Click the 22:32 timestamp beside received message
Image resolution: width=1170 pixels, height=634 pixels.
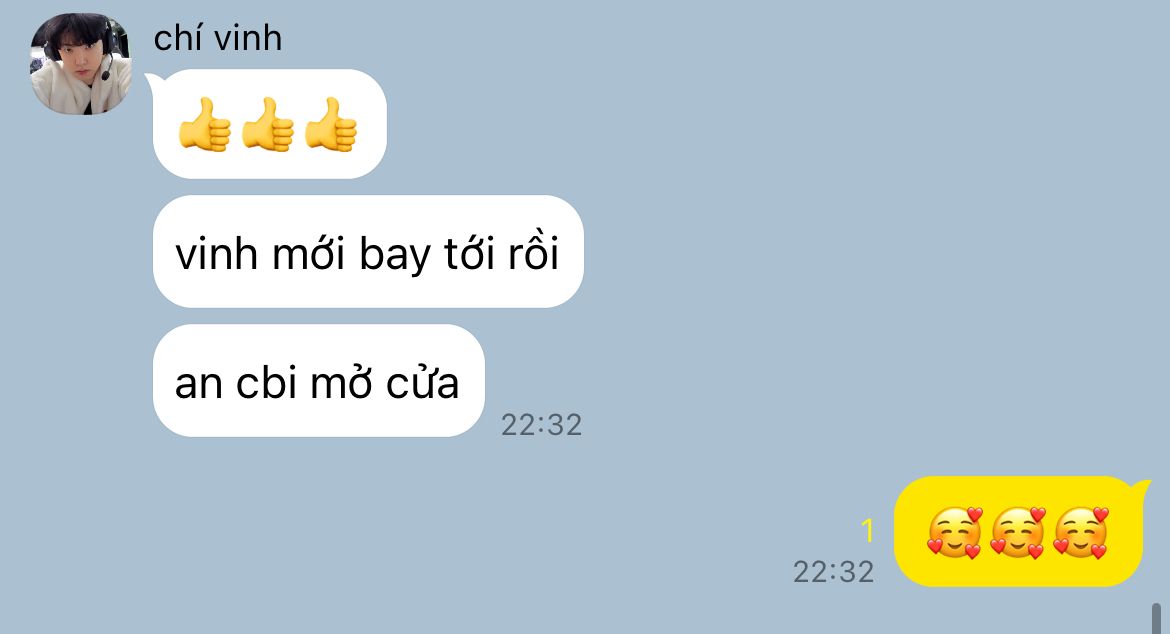541,425
